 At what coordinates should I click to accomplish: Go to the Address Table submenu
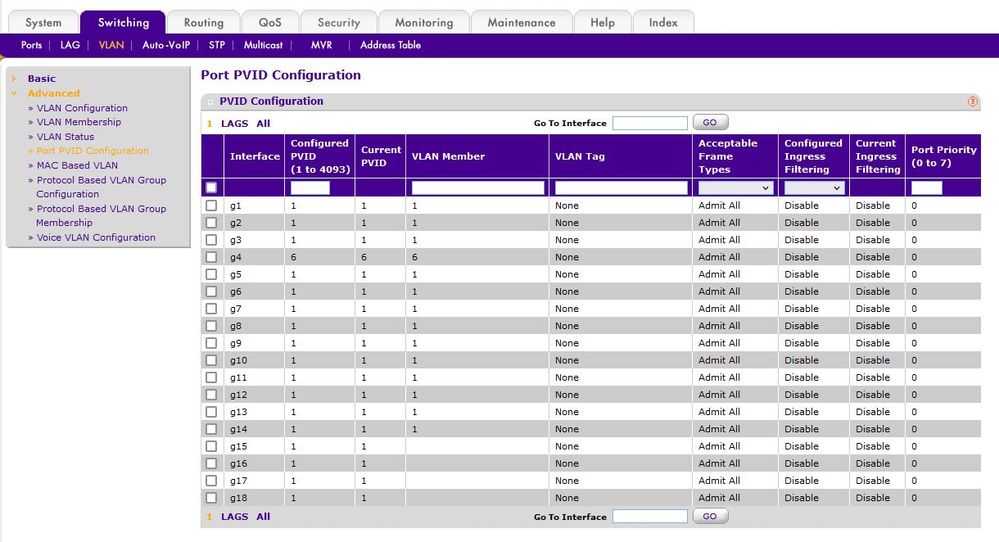coord(390,45)
